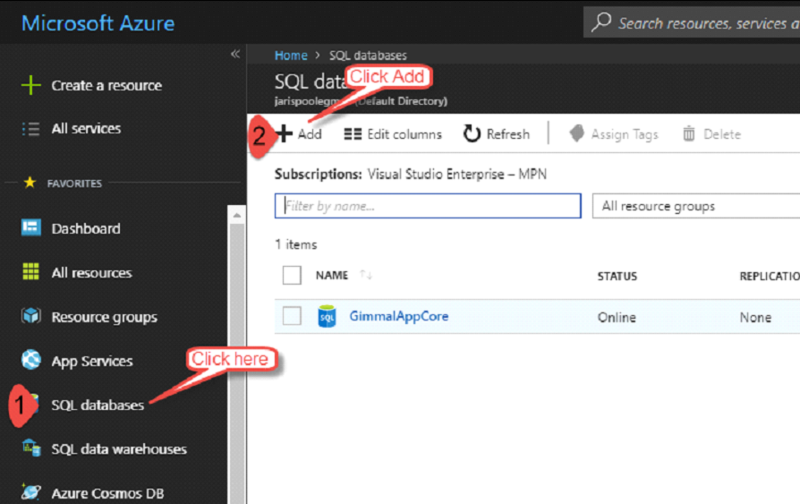Click the Create a resource plus icon

[x=31, y=86]
